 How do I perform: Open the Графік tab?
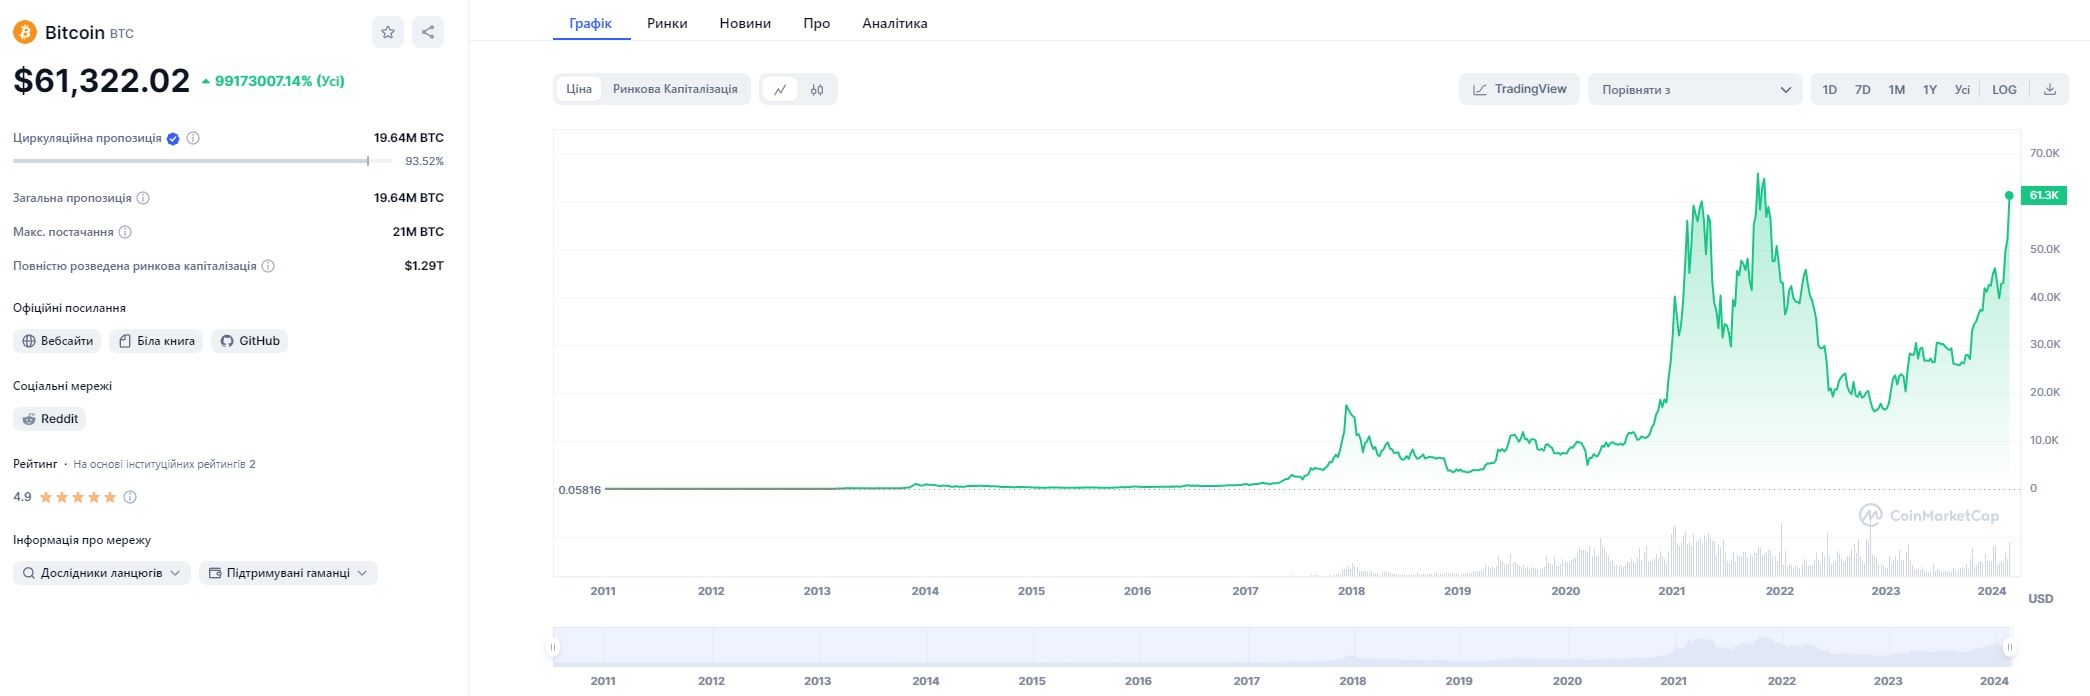591,23
